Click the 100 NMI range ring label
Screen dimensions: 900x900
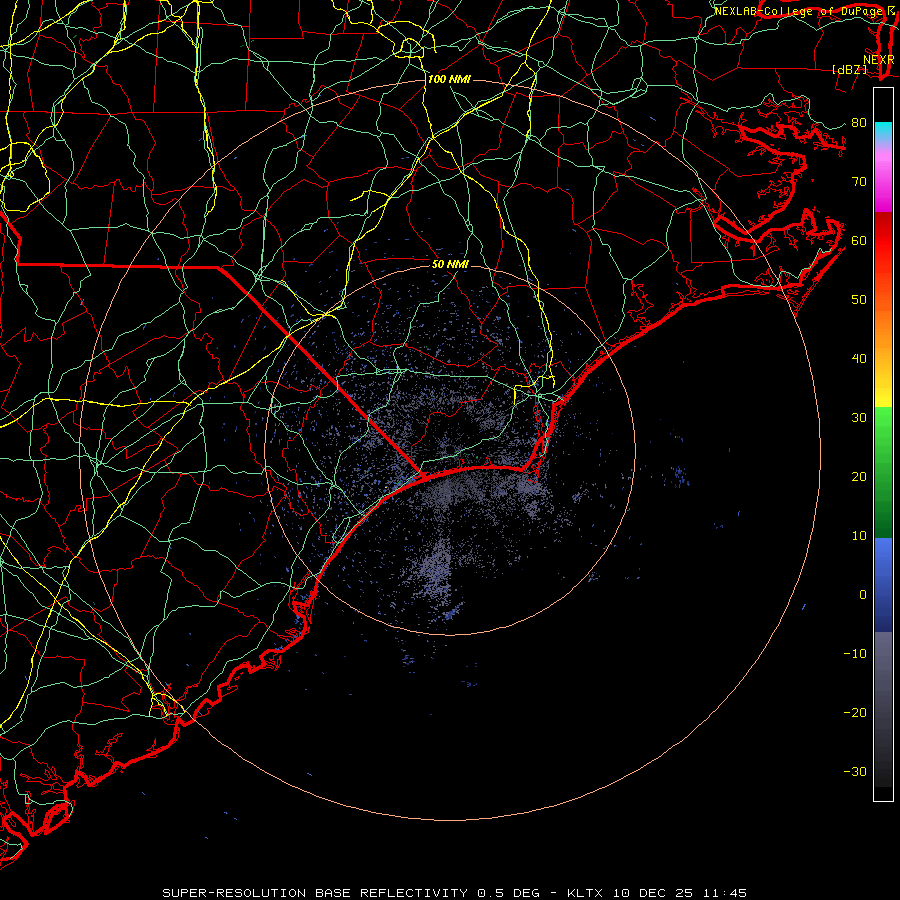(449, 79)
